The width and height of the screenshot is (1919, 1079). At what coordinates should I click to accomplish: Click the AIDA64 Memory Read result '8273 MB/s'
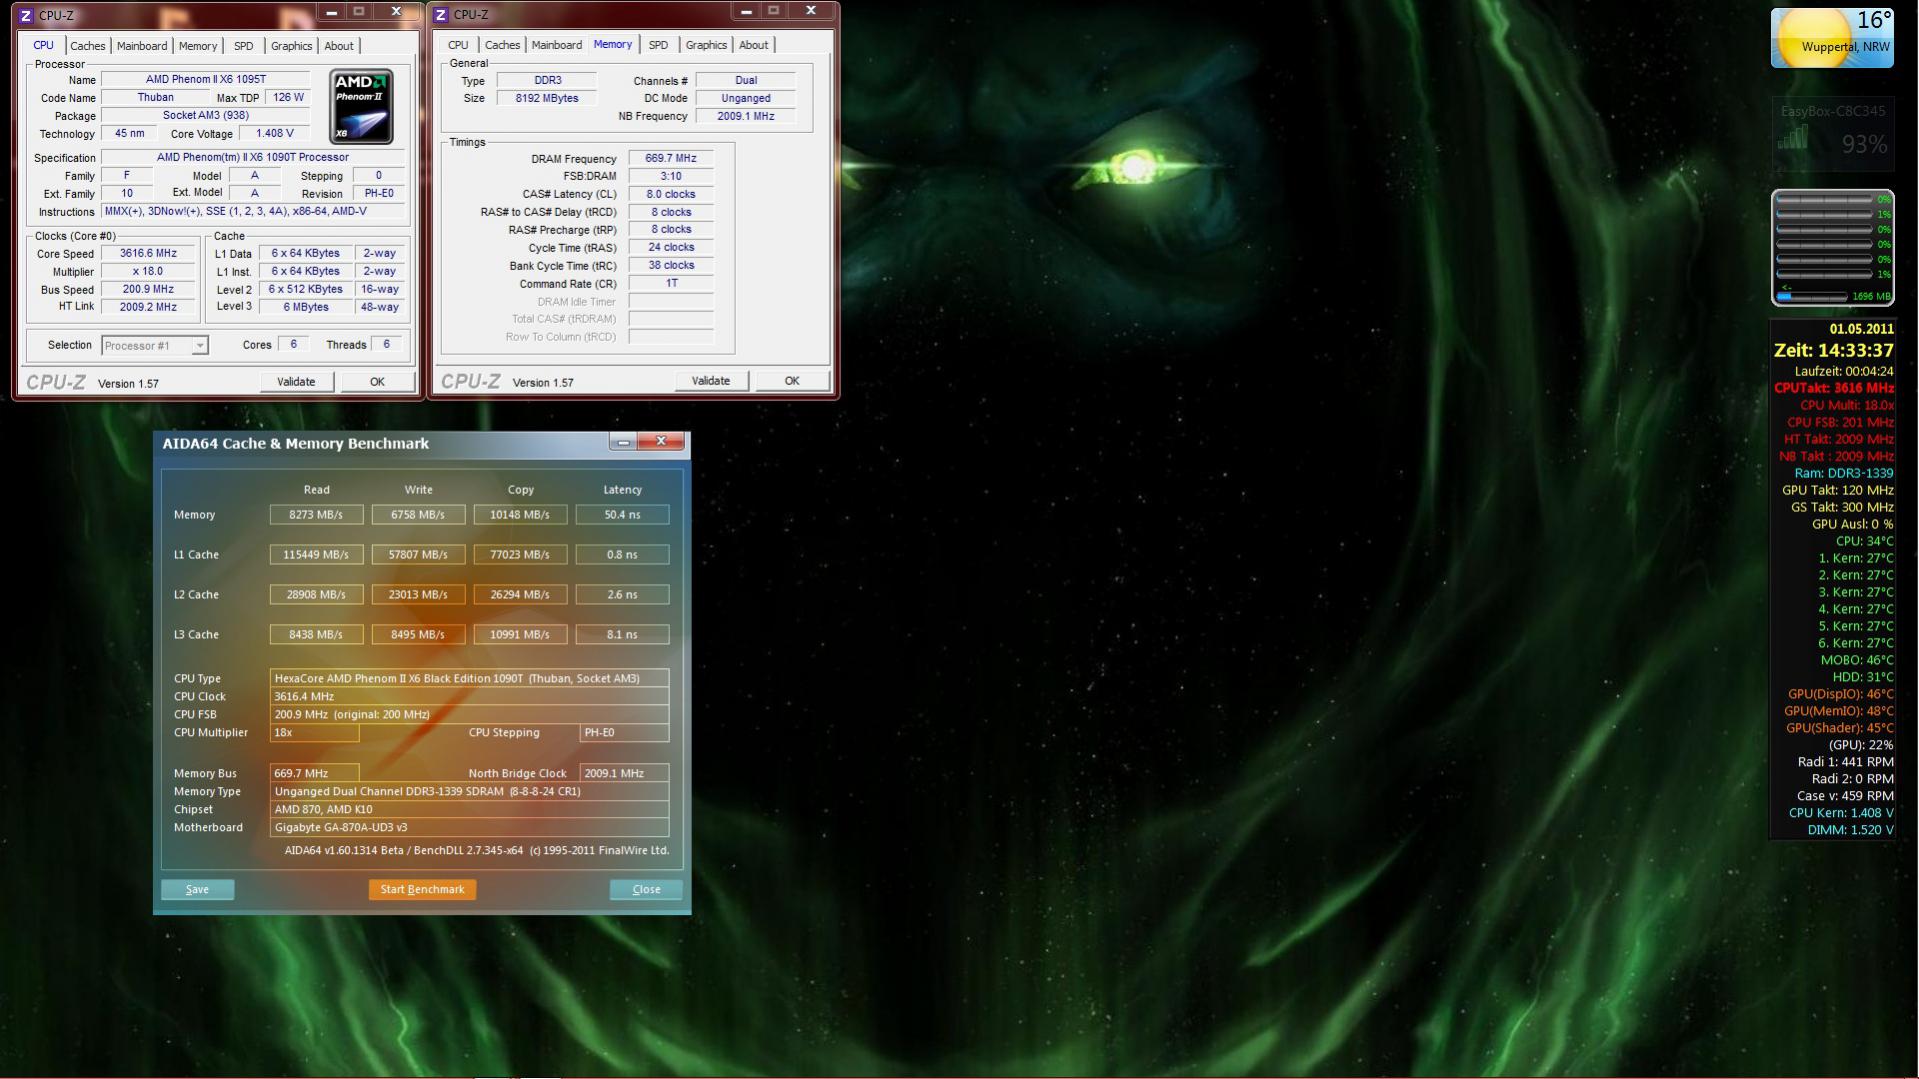316,514
